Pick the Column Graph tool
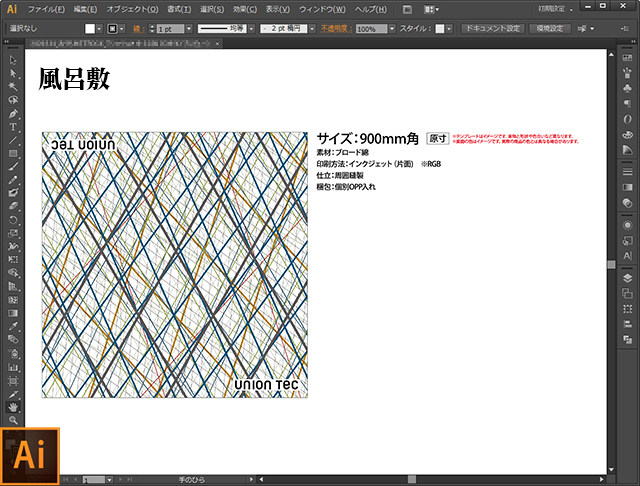 tap(13, 367)
